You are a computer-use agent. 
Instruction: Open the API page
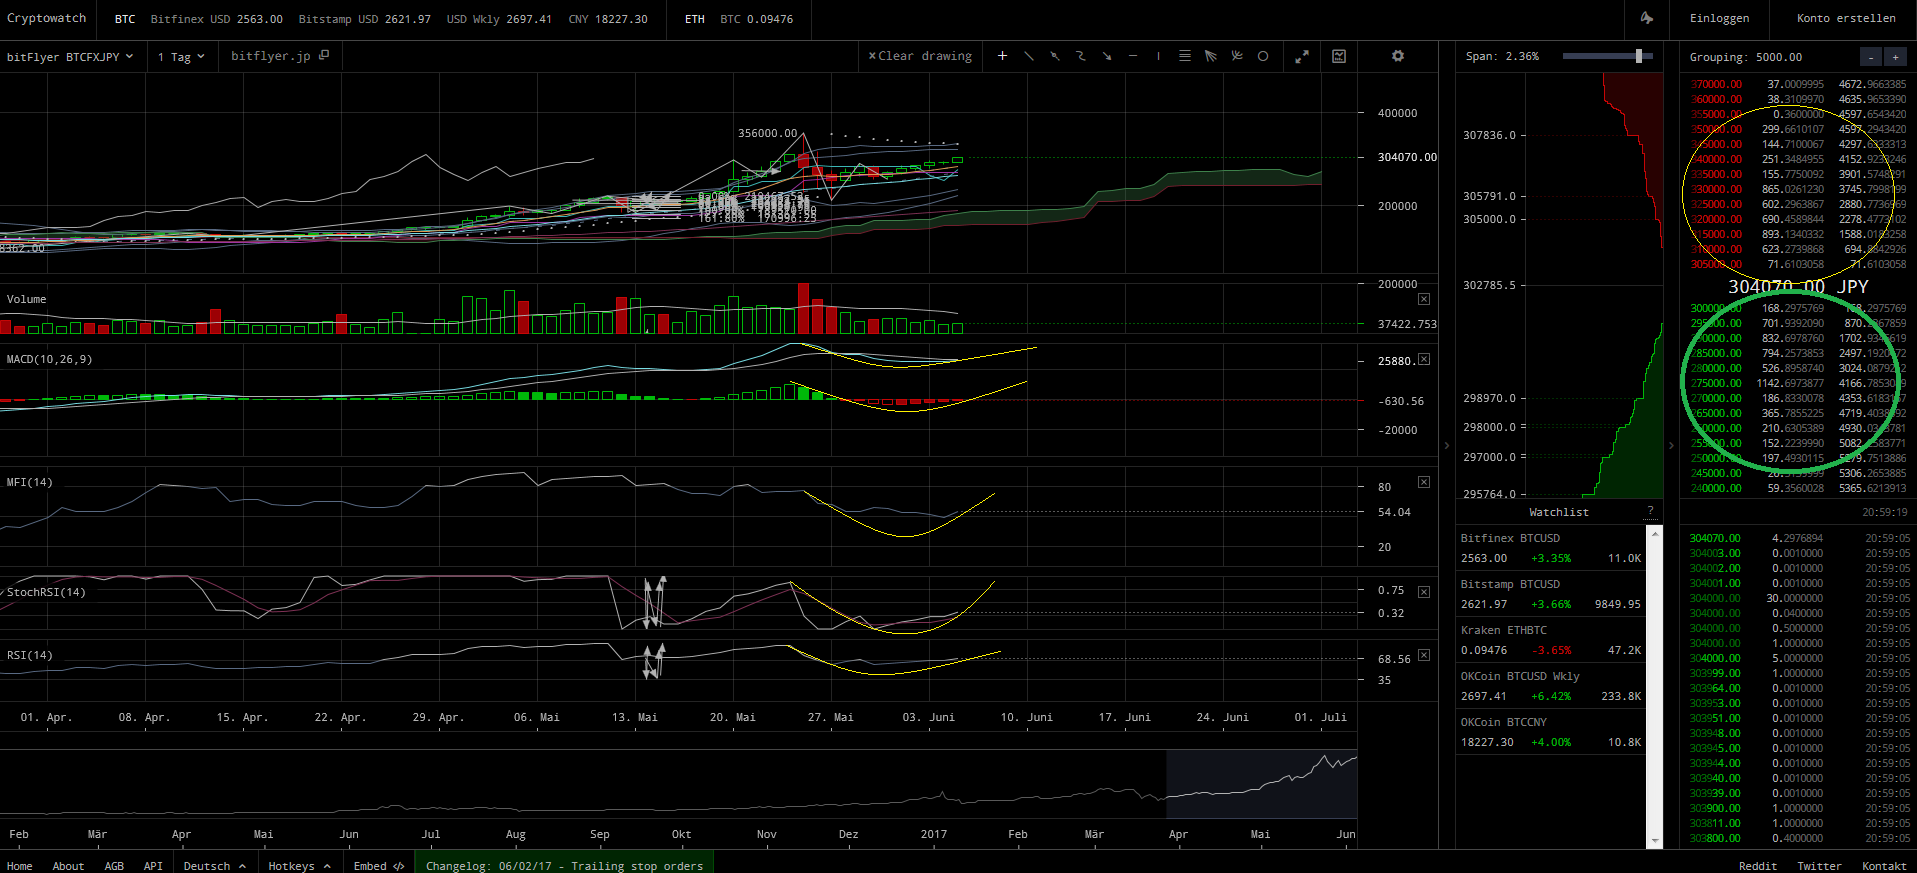click(x=153, y=866)
